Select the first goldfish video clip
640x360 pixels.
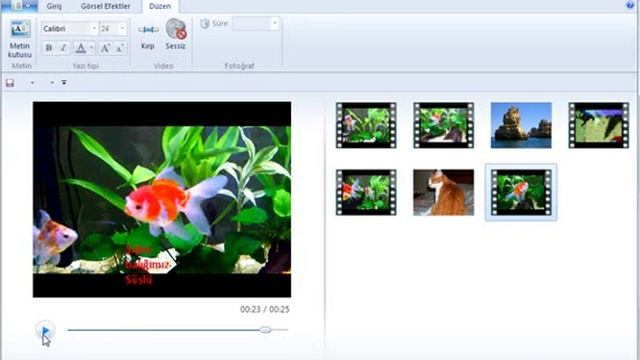point(366,125)
